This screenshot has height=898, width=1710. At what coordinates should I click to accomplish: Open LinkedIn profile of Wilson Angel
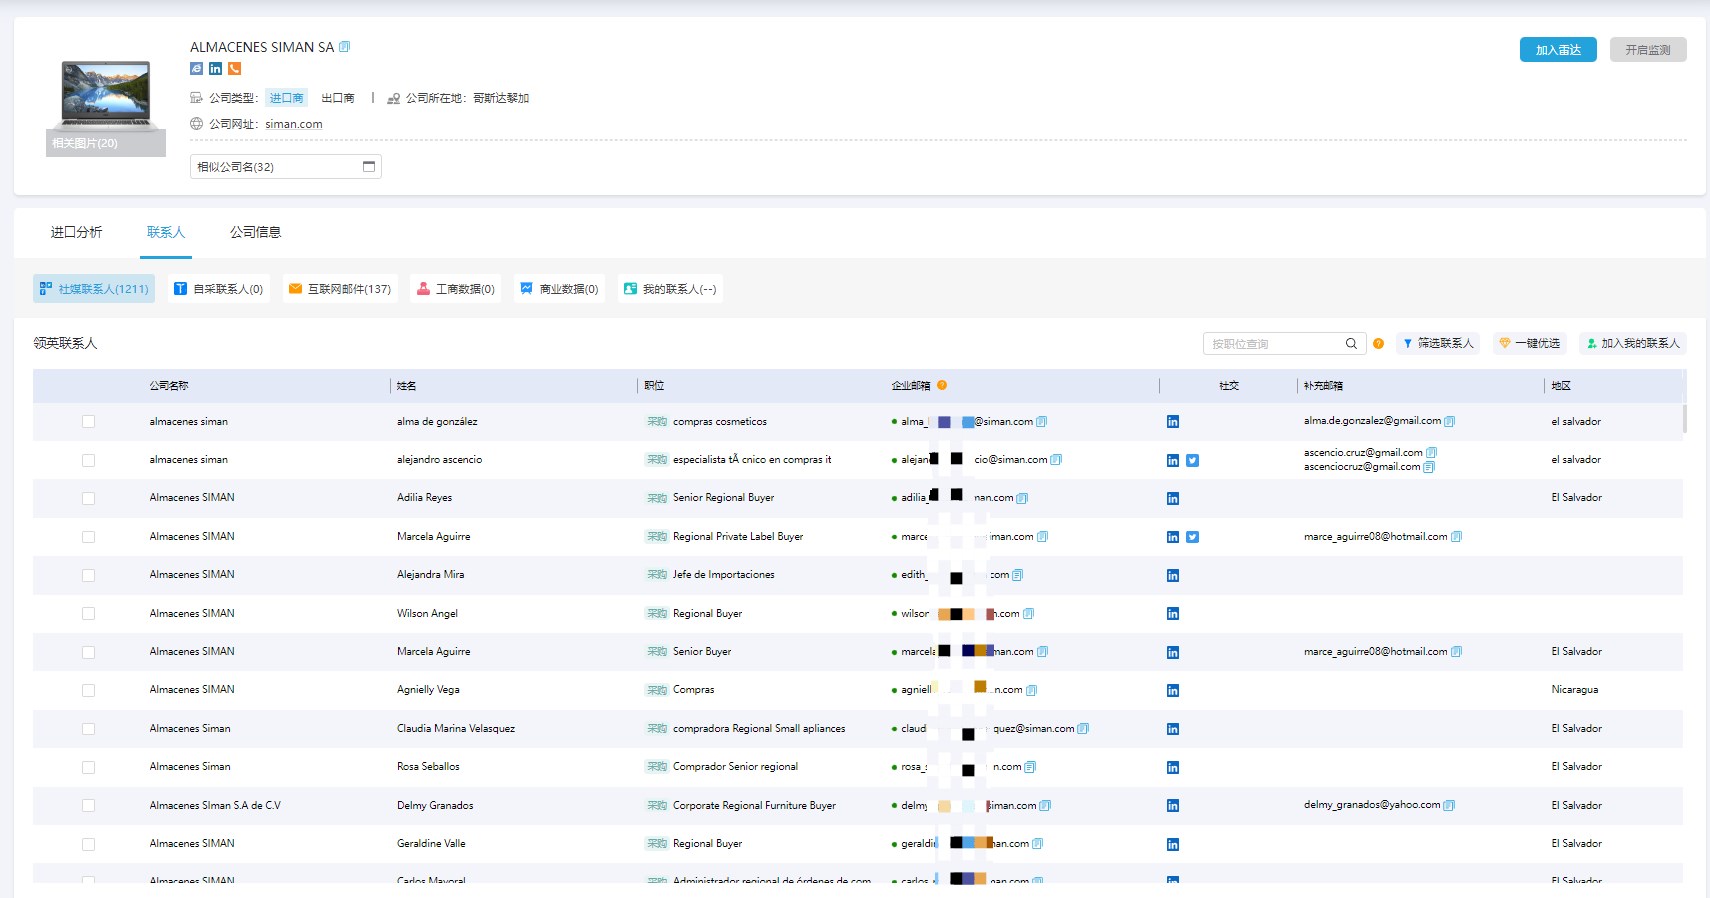[x=1173, y=614]
